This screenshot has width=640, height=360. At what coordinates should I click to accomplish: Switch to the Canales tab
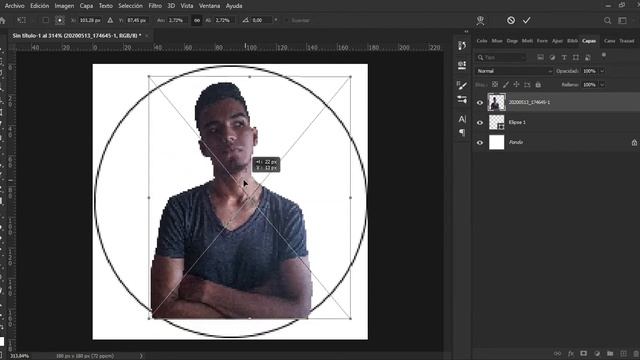point(609,41)
